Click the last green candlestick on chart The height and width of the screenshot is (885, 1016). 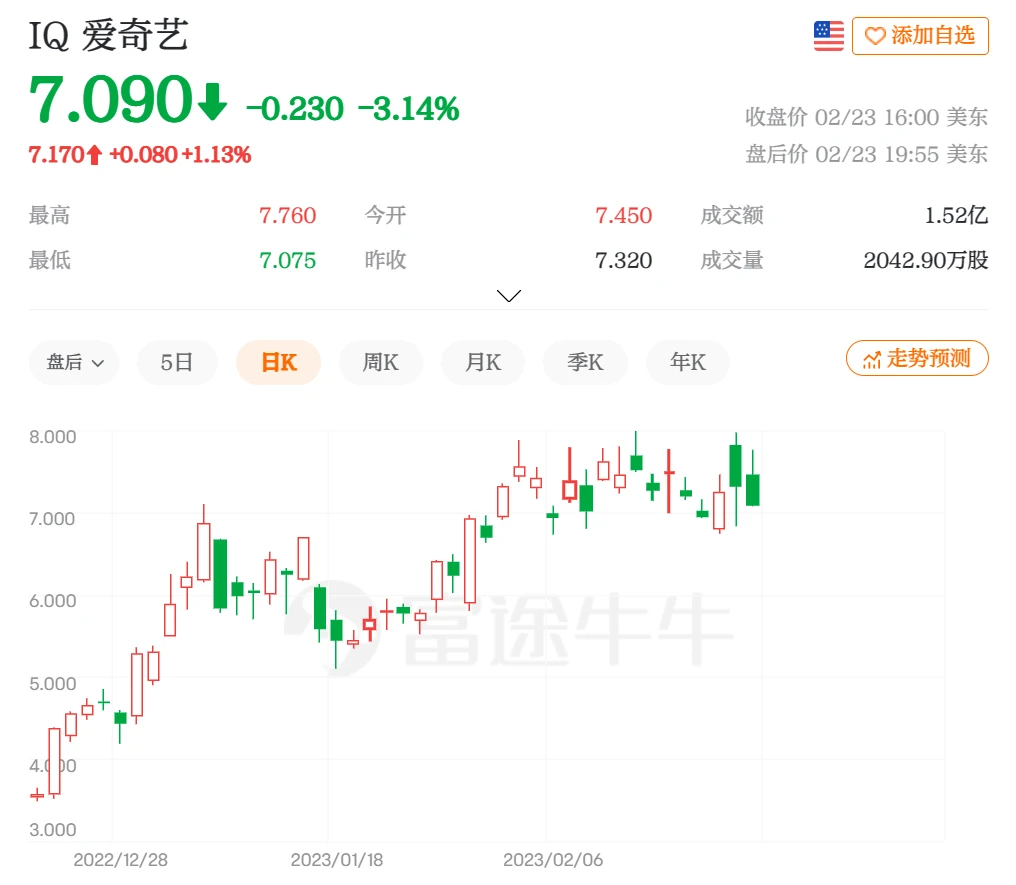752,490
